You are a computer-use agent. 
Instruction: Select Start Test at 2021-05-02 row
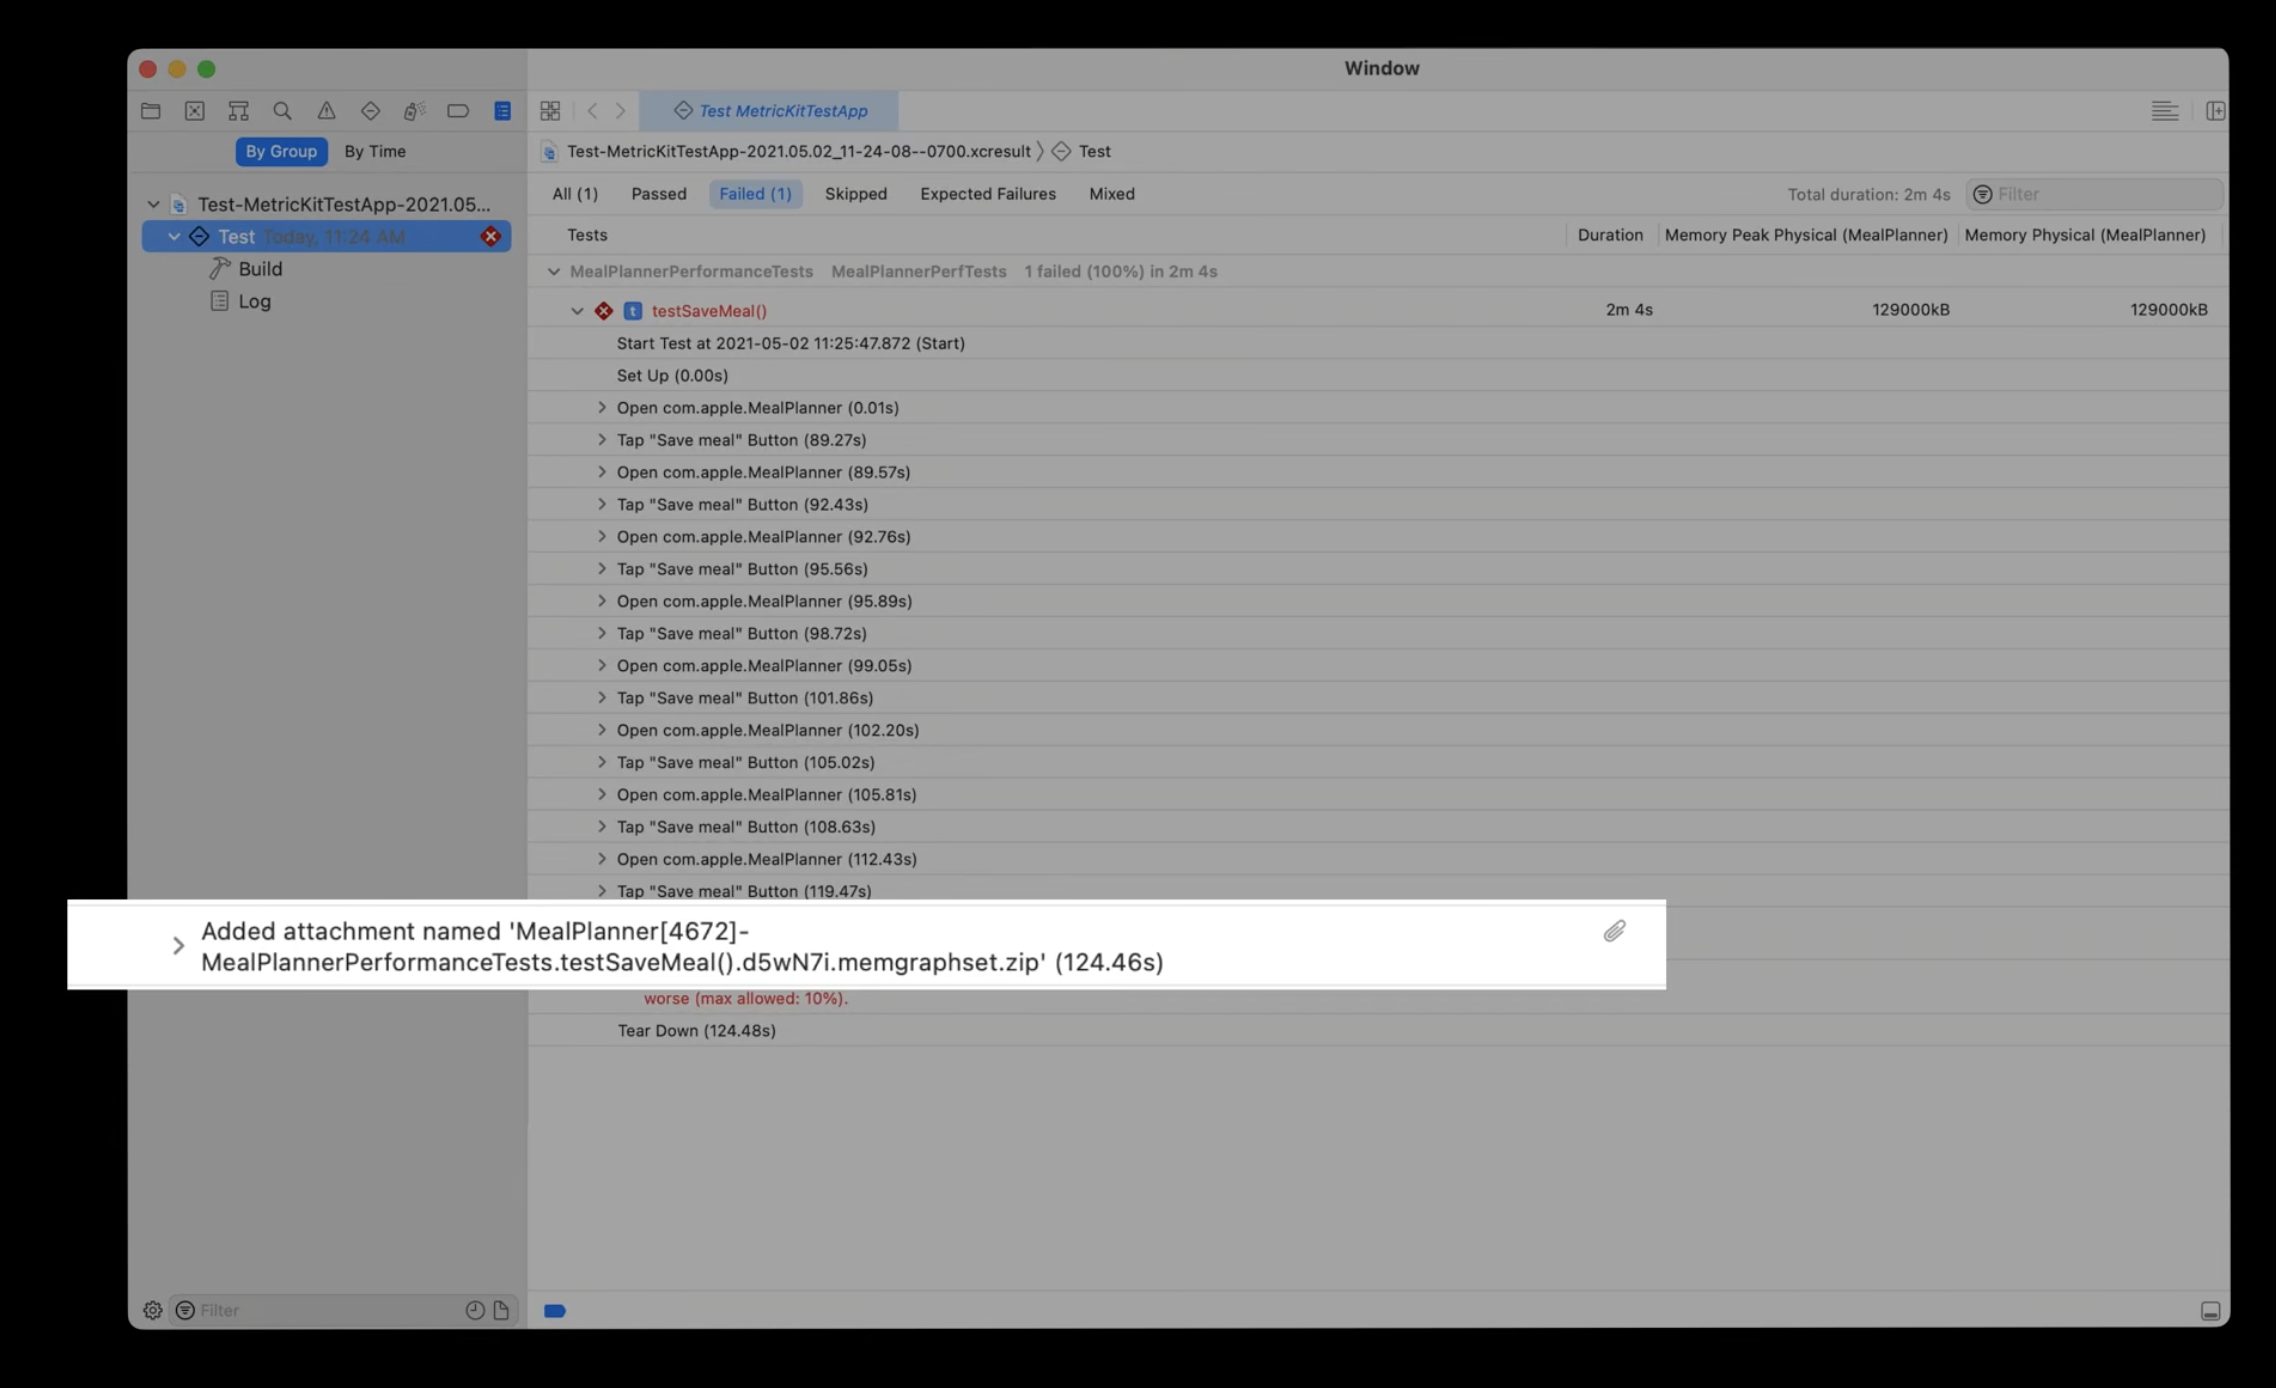click(x=1378, y=343)
